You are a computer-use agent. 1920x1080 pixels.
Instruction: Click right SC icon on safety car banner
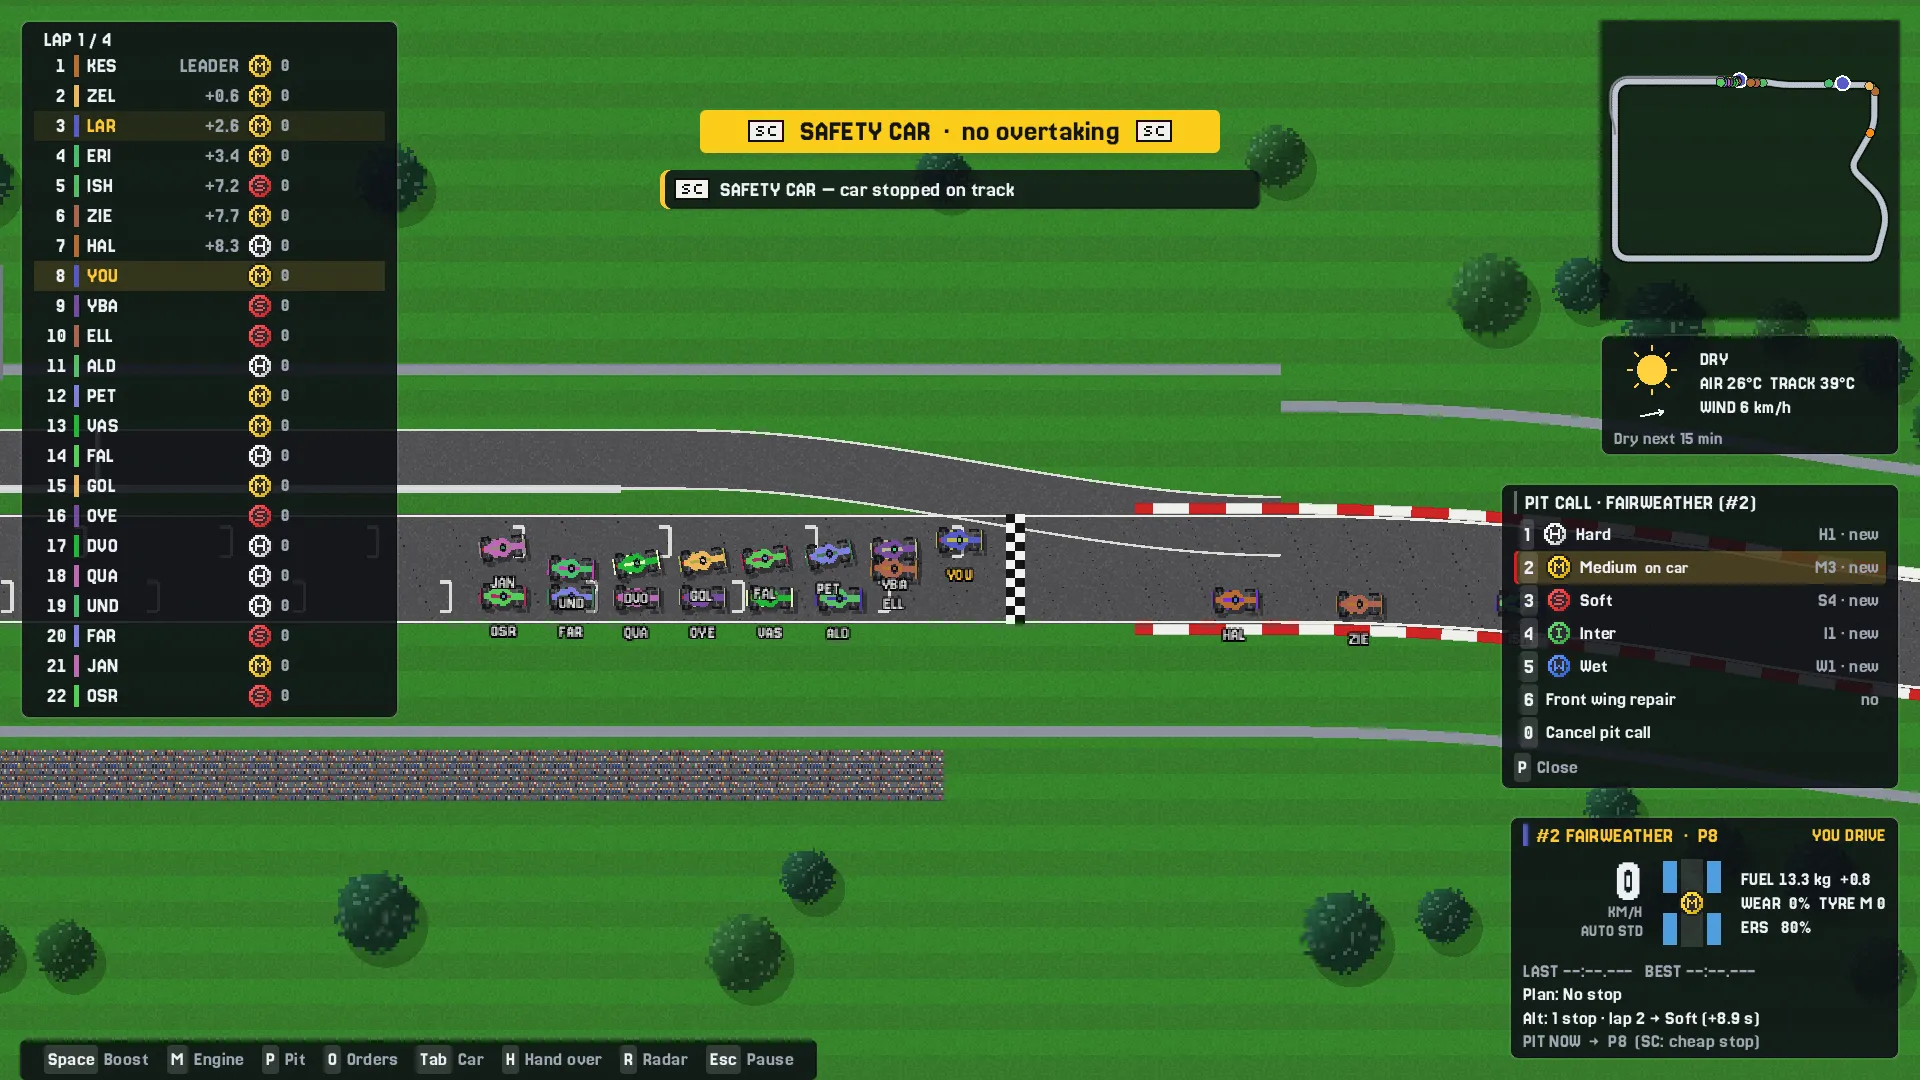pos(1154,131)
